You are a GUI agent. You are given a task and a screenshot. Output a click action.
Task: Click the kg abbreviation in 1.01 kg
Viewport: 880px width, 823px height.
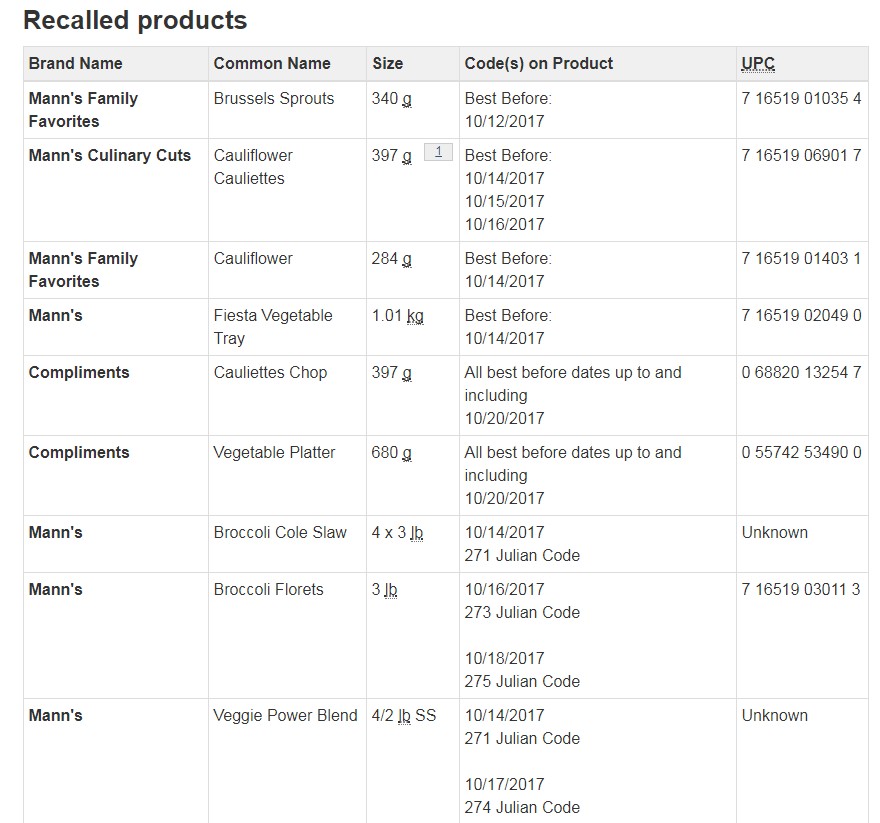[x=414, y=316]
